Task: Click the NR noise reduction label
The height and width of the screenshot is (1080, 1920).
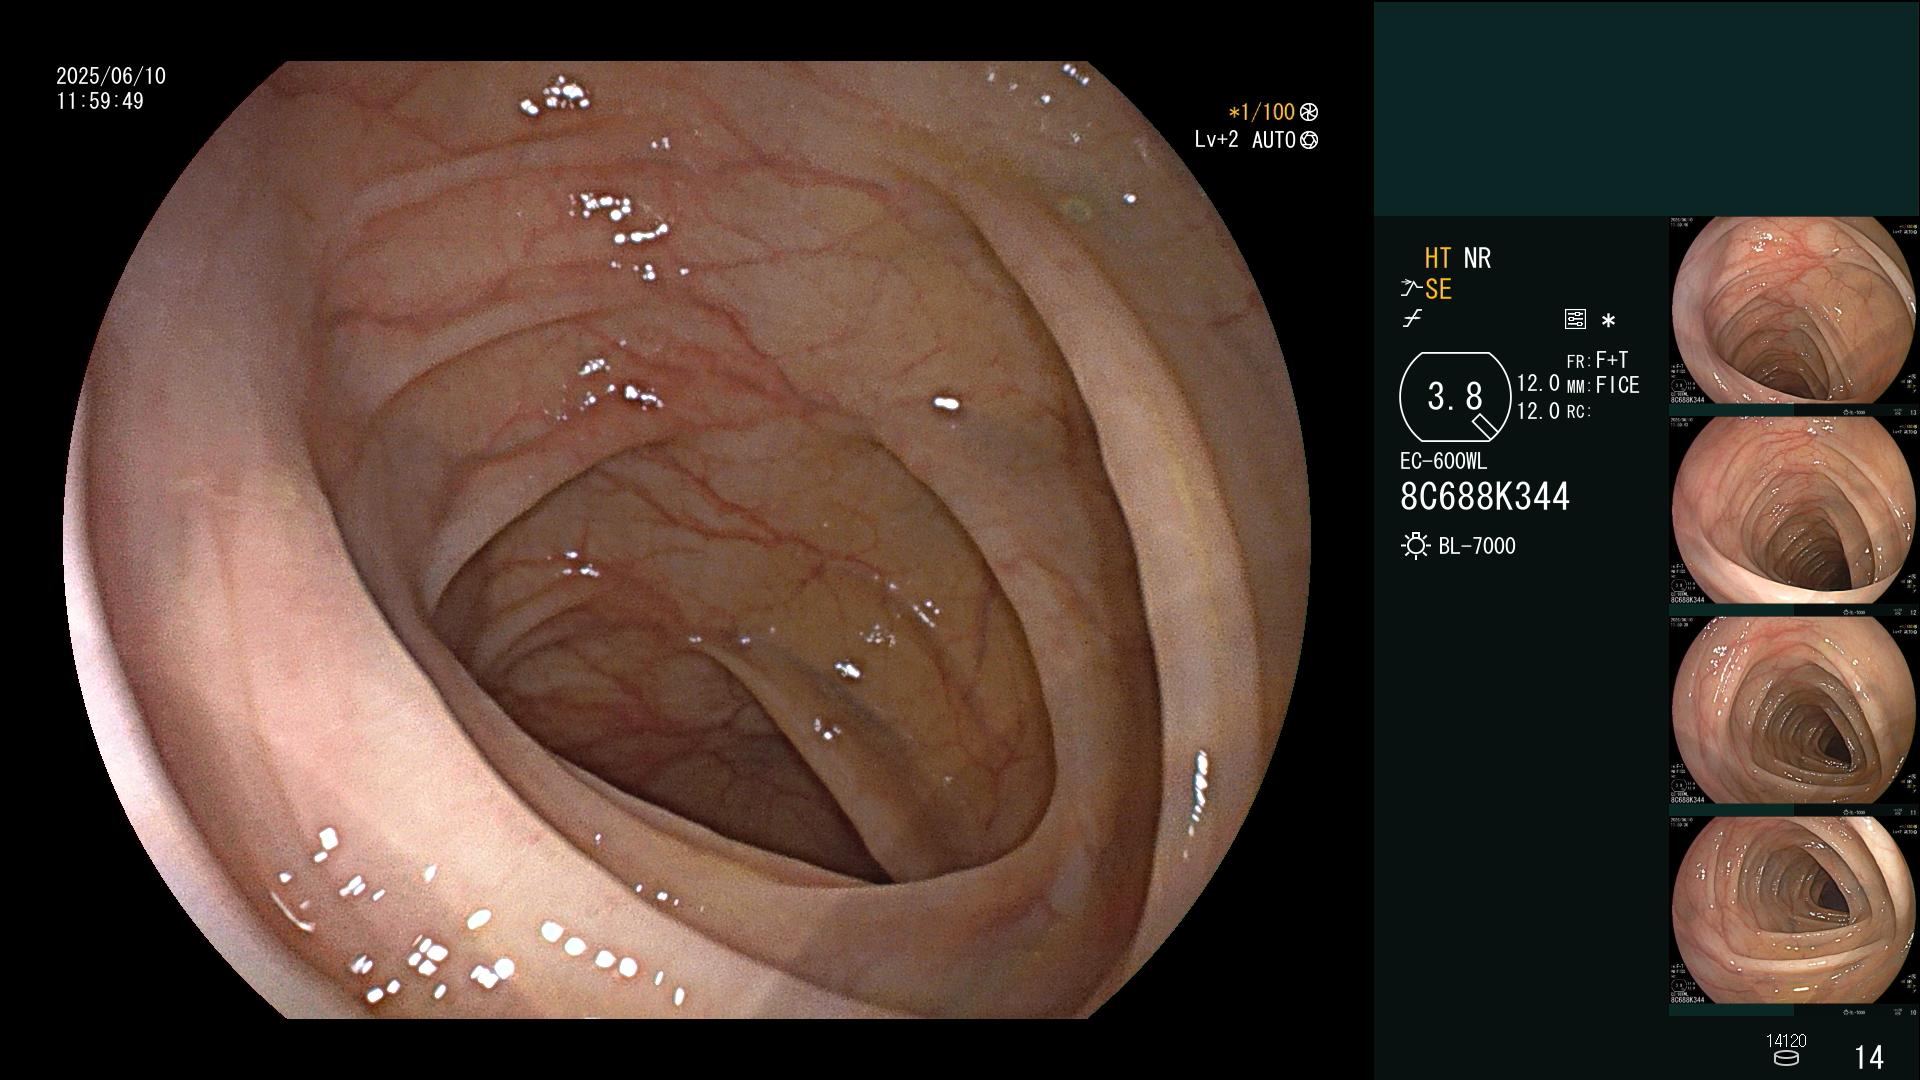Action: coord(1477,258)
